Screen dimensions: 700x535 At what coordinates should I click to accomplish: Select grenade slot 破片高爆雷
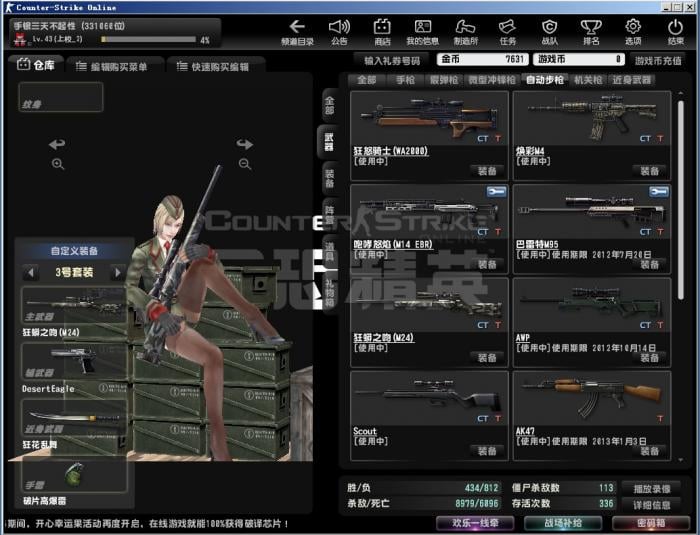[x=74, y=474]
